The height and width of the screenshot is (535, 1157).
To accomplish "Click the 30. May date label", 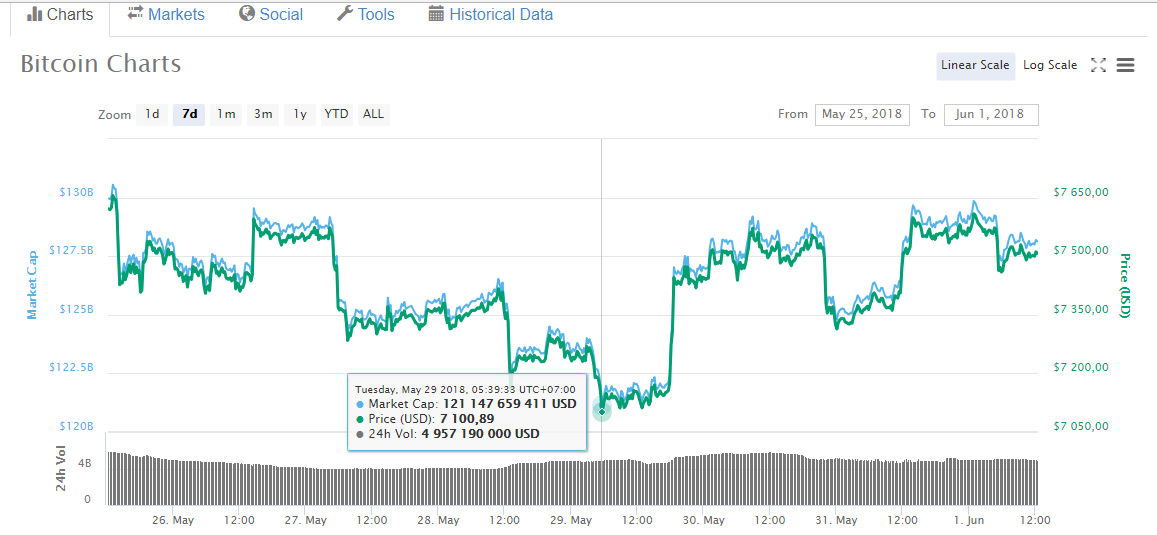I will [704, 520].
